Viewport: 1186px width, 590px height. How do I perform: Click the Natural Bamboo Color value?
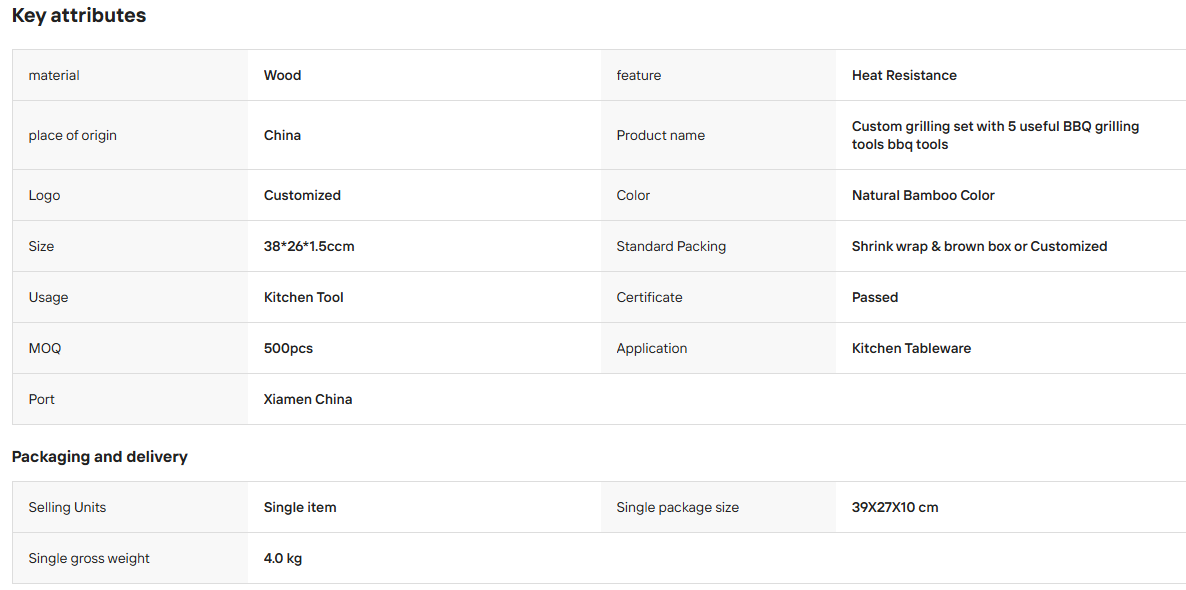pyautogui.click(x=923, y=195)
